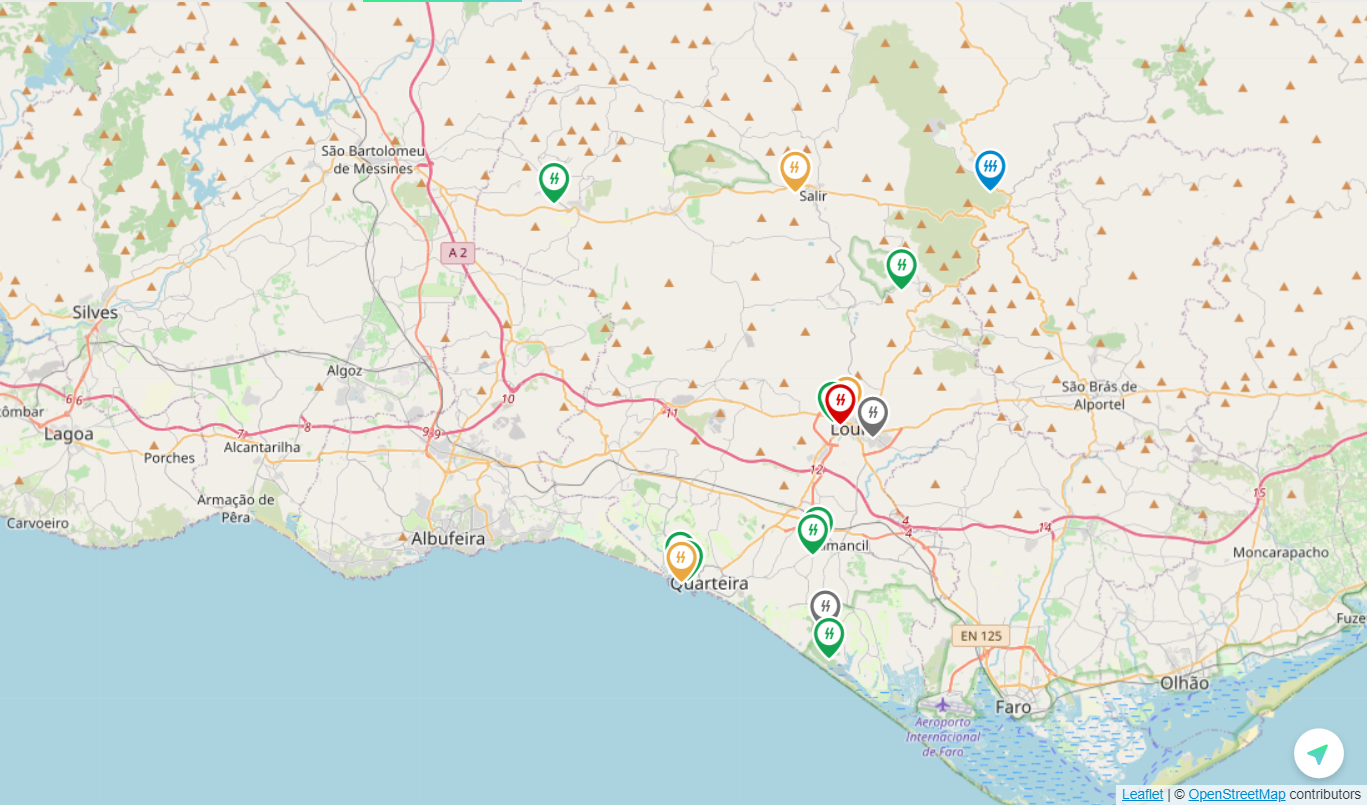Click the Aeroporto Internacional de Faro label
This screenshot has height=805, width=1367.
(943, 736)
